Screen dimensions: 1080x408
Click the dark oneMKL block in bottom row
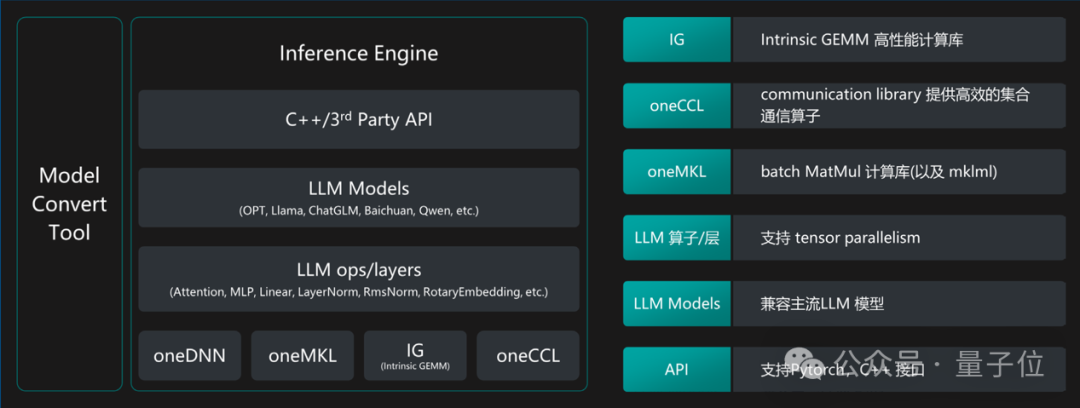302,355
